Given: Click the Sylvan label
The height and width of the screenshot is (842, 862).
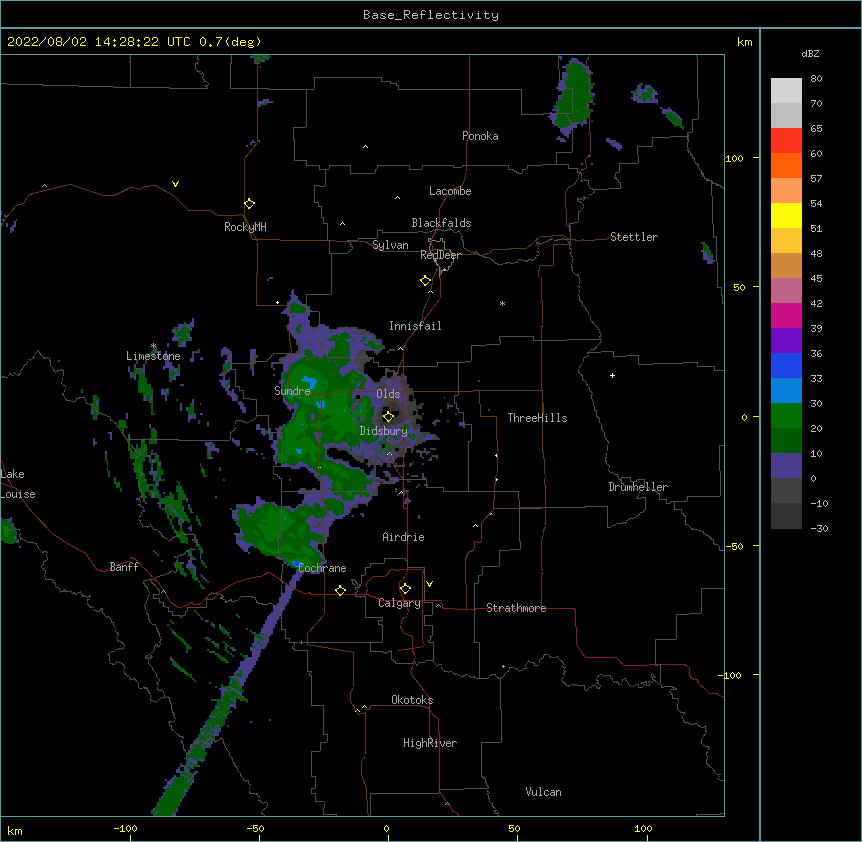Looking at the screenshot, I should (390, 245).
